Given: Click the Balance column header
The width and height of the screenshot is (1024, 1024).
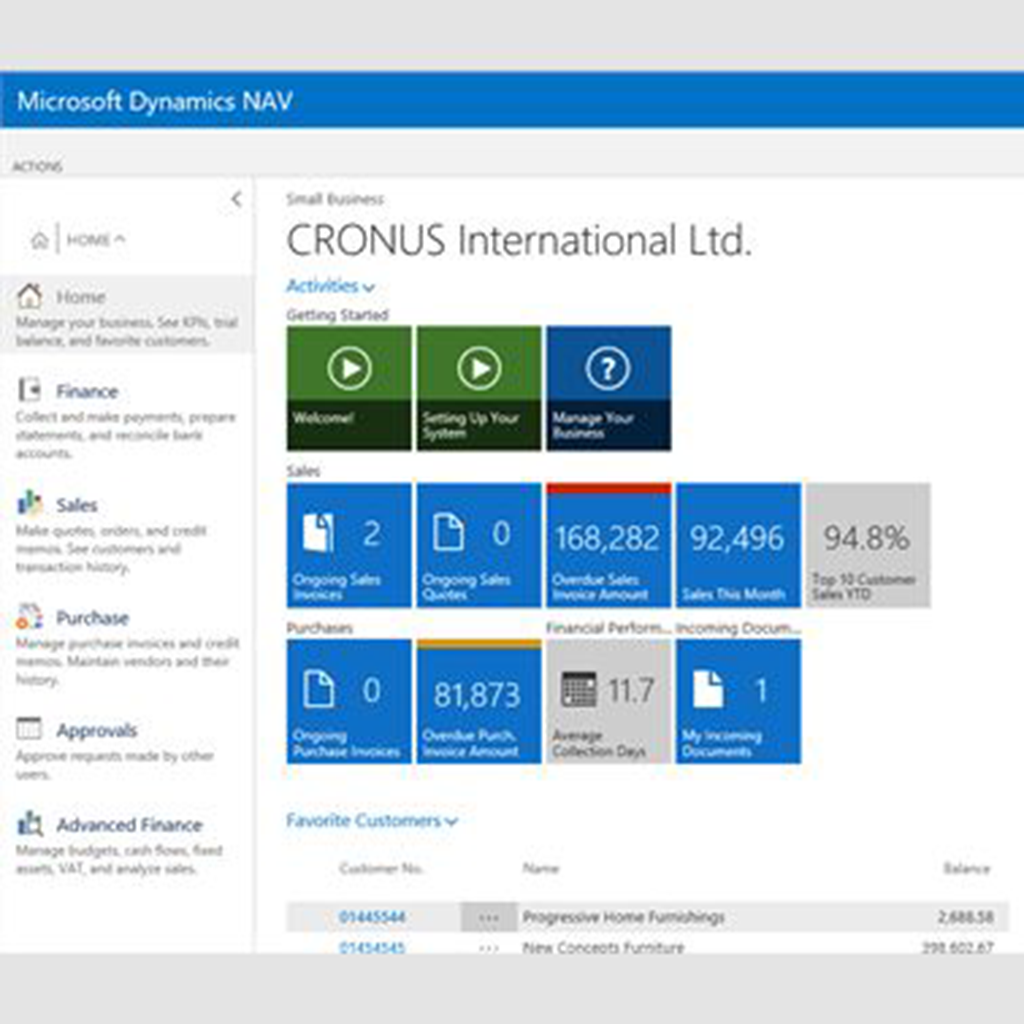Looking at the screenshot, I should point(967,868).
